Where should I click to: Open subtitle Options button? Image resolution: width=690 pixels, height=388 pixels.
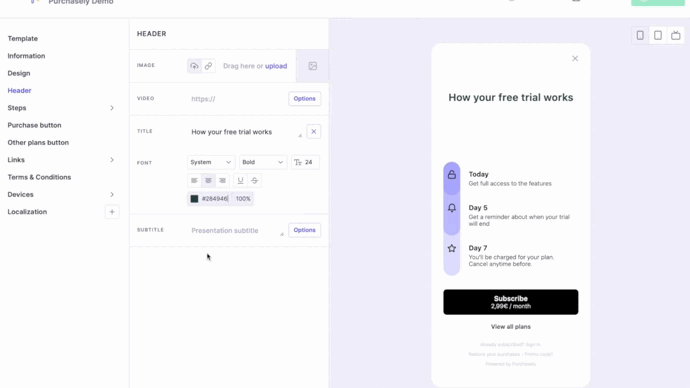coord(305,230)
